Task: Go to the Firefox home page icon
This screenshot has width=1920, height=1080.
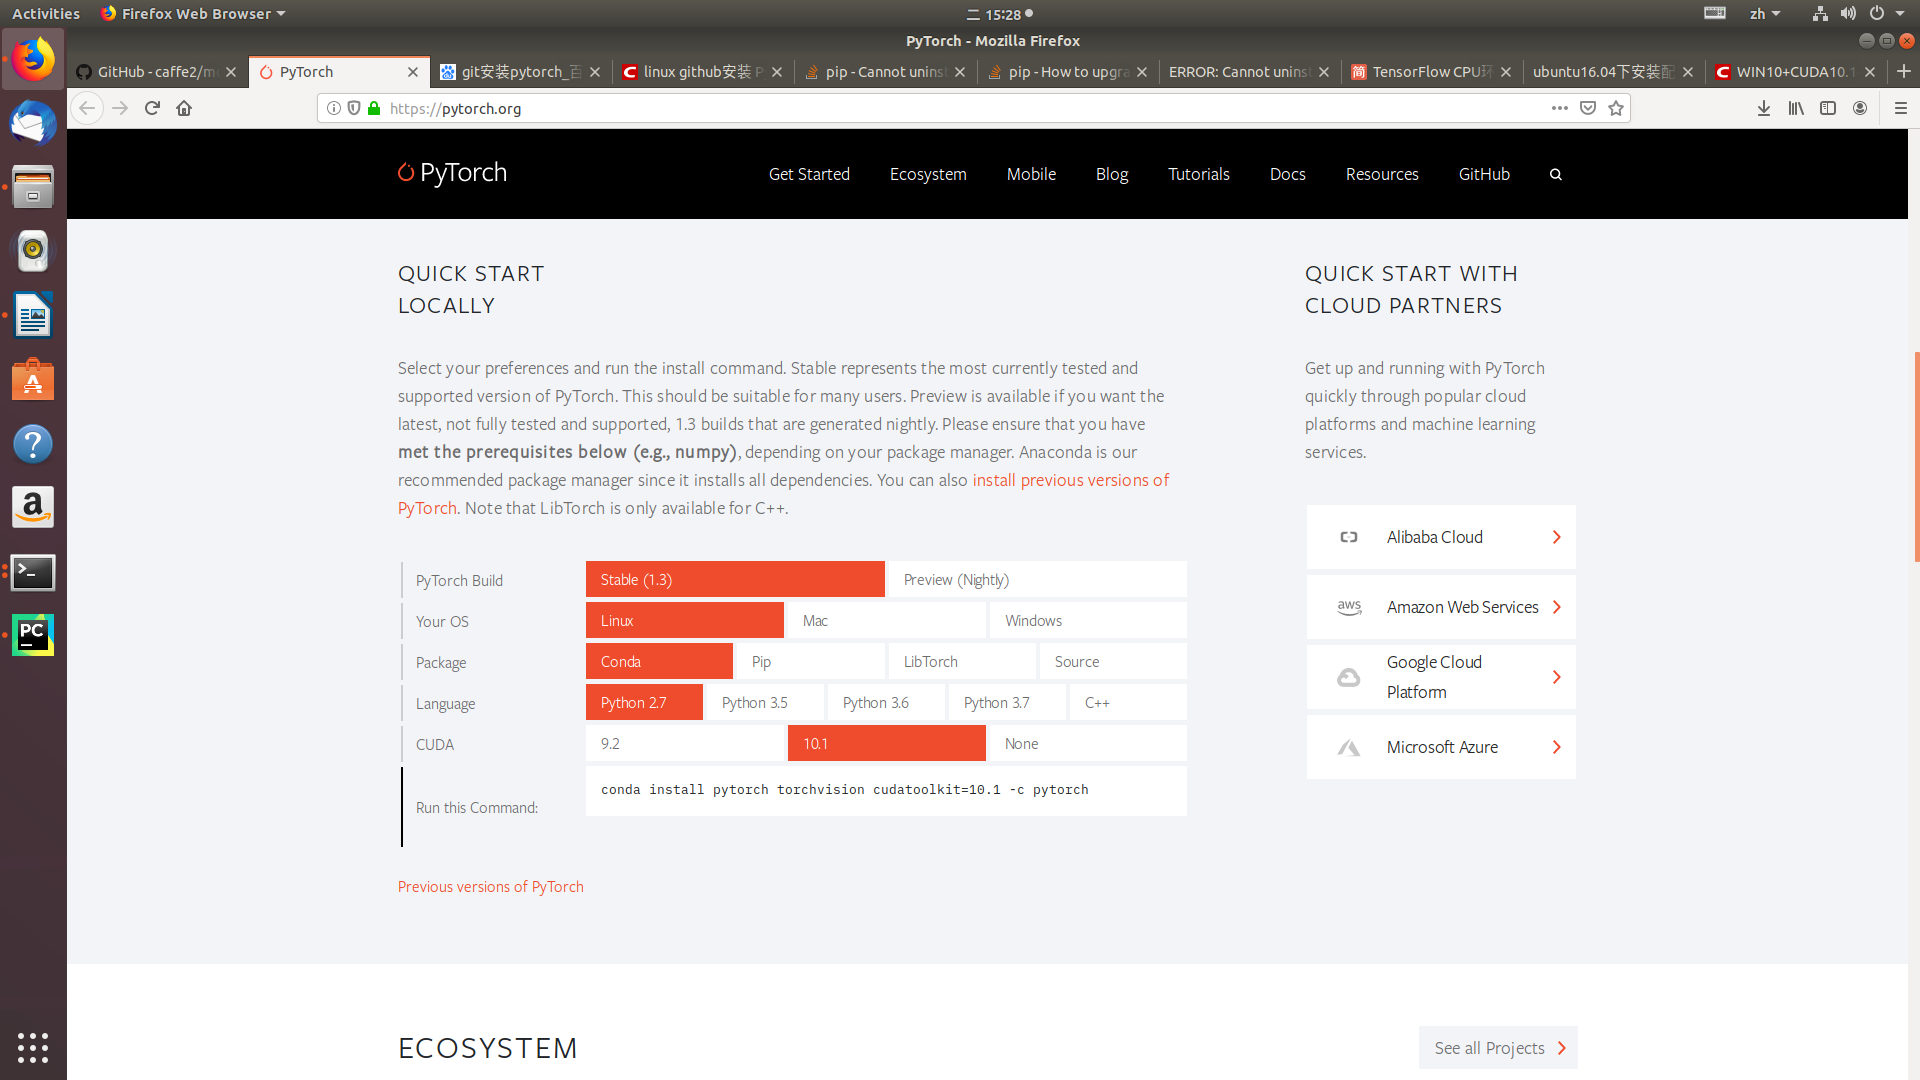Action: pos(184,108)
